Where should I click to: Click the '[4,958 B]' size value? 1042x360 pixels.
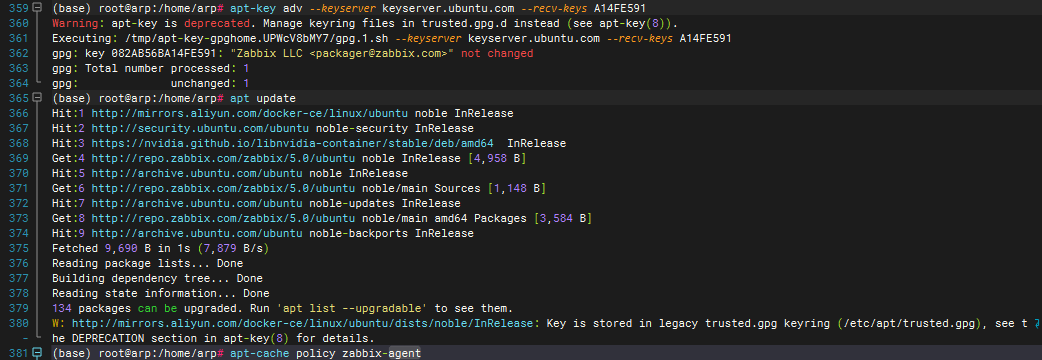click(x=497, y=159)
